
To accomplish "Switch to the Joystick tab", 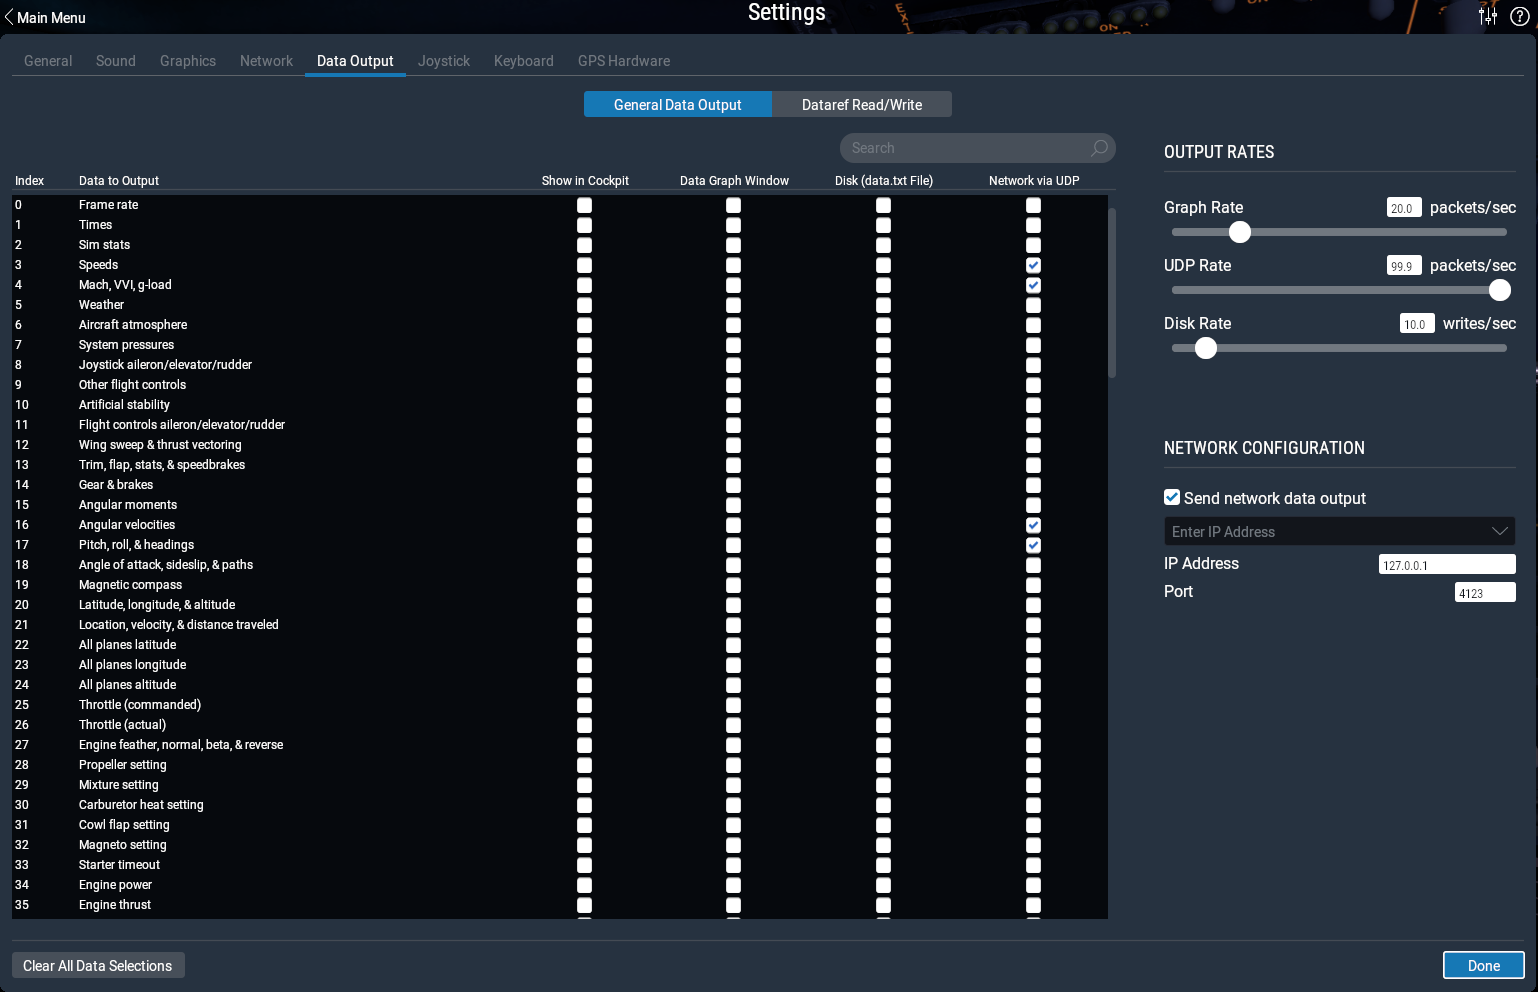I will click(x=443, y=61).
